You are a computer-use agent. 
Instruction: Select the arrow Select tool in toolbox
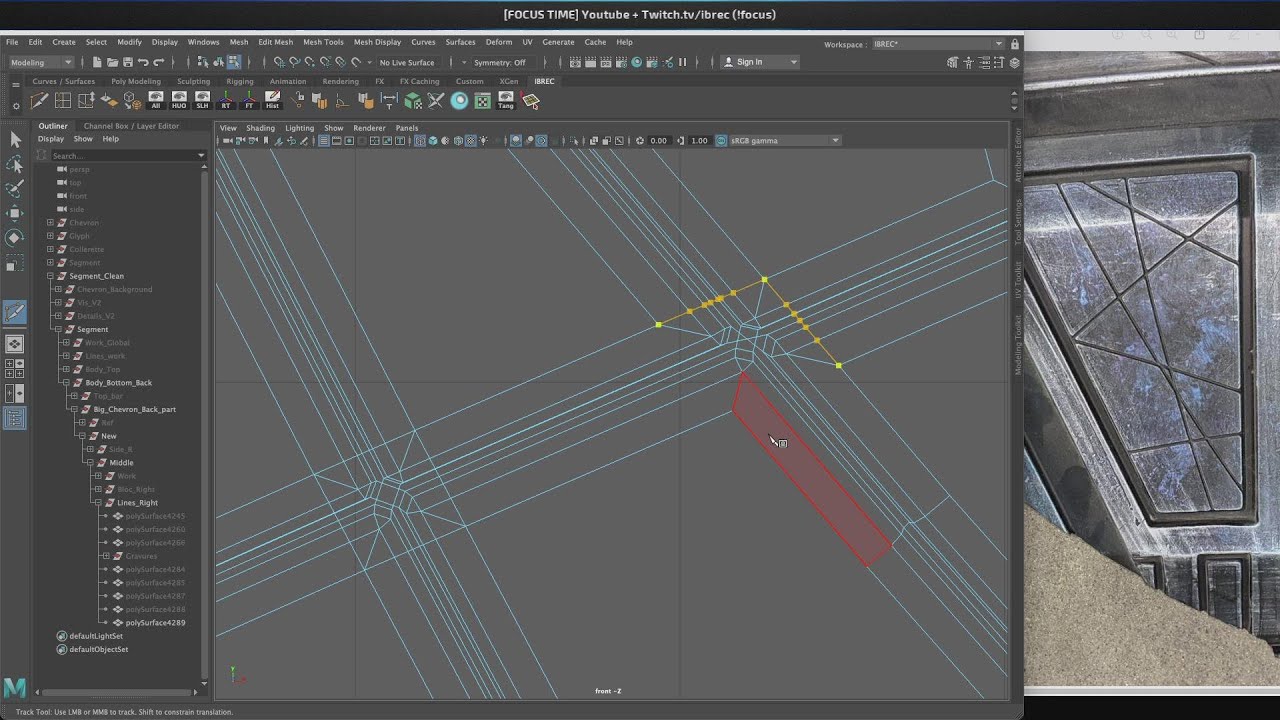15,140
